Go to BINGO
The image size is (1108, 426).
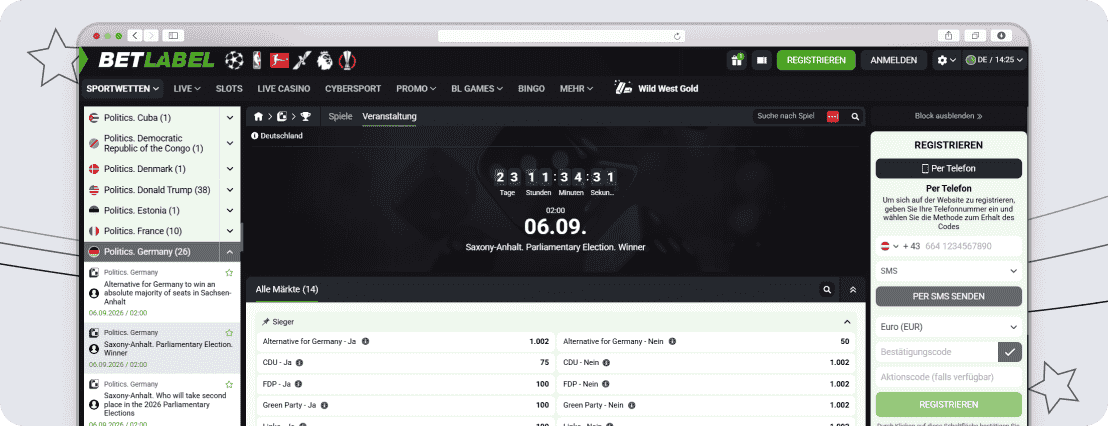click(531, 89)
